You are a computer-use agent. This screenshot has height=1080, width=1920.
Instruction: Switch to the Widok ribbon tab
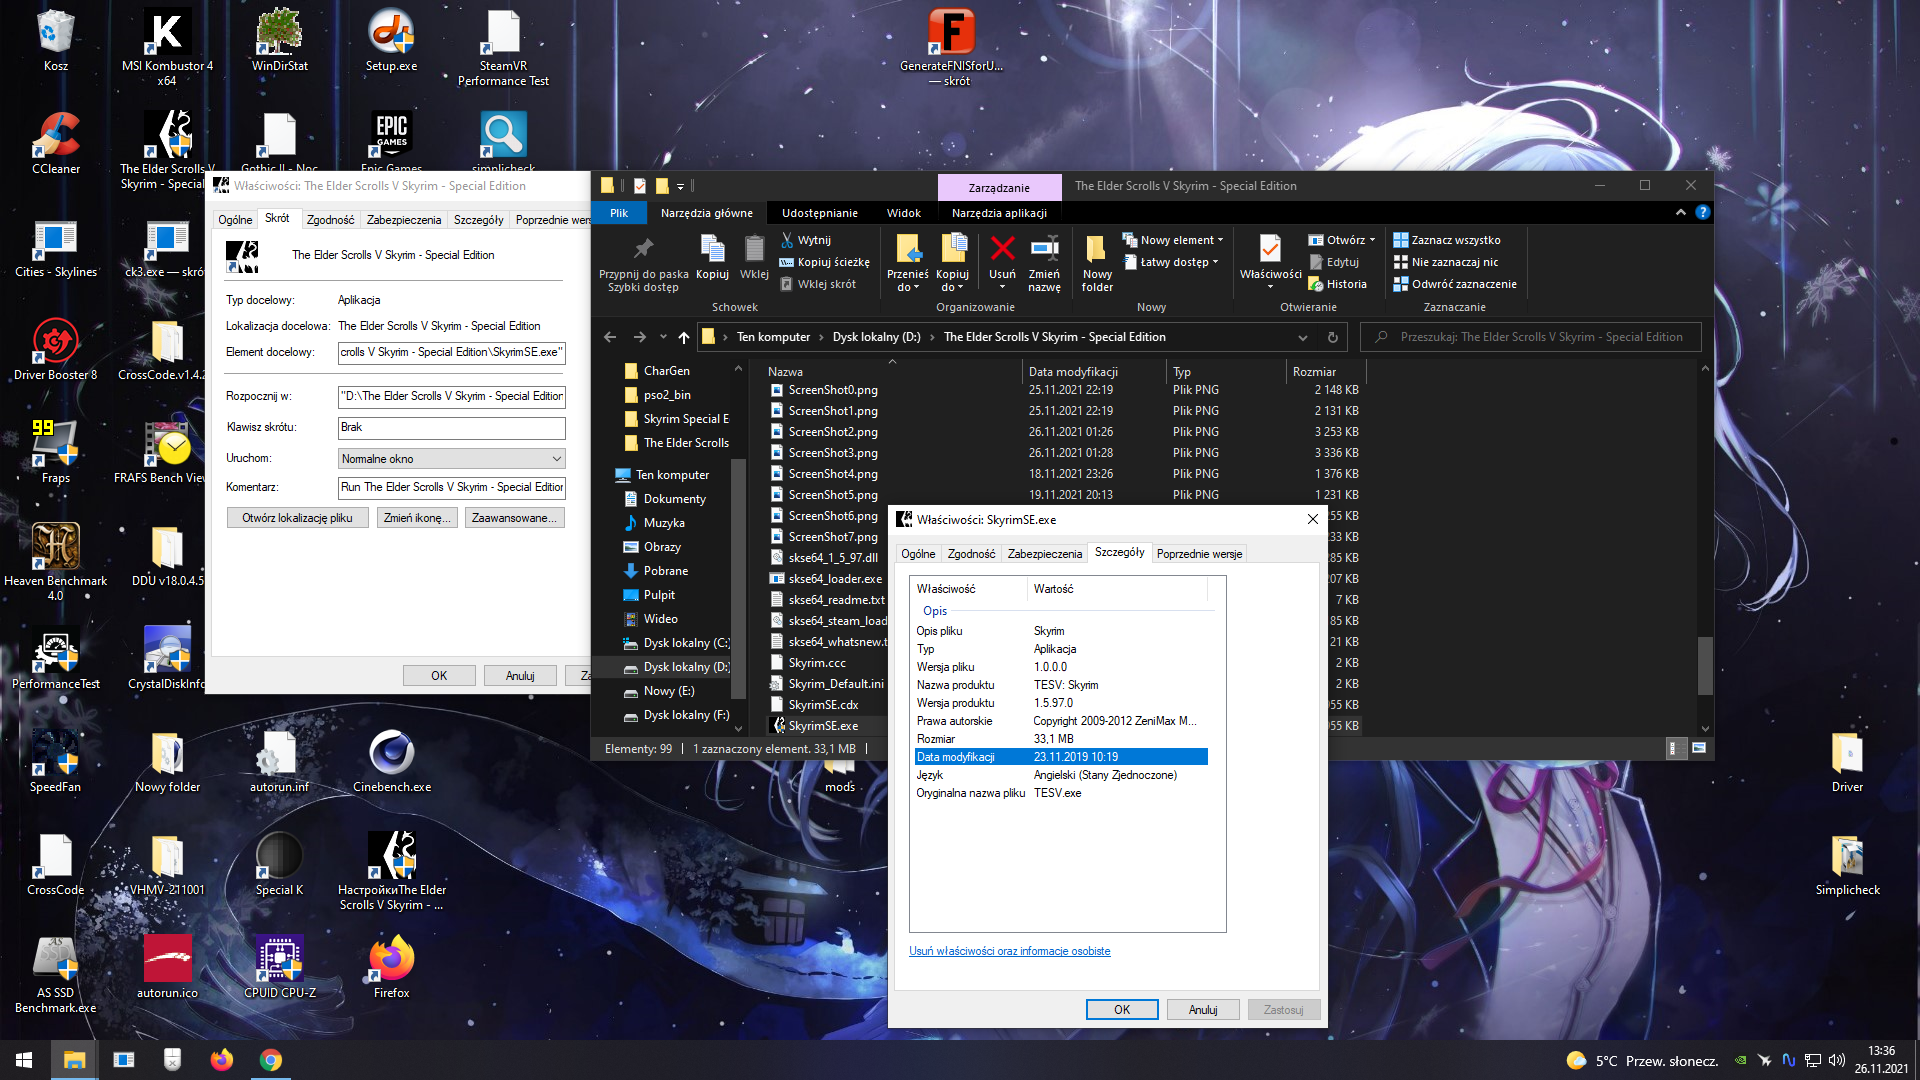pos(904,213)
